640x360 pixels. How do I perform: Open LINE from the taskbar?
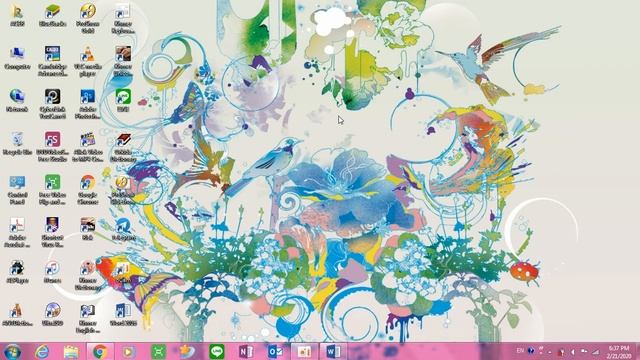tap(216, 351)
